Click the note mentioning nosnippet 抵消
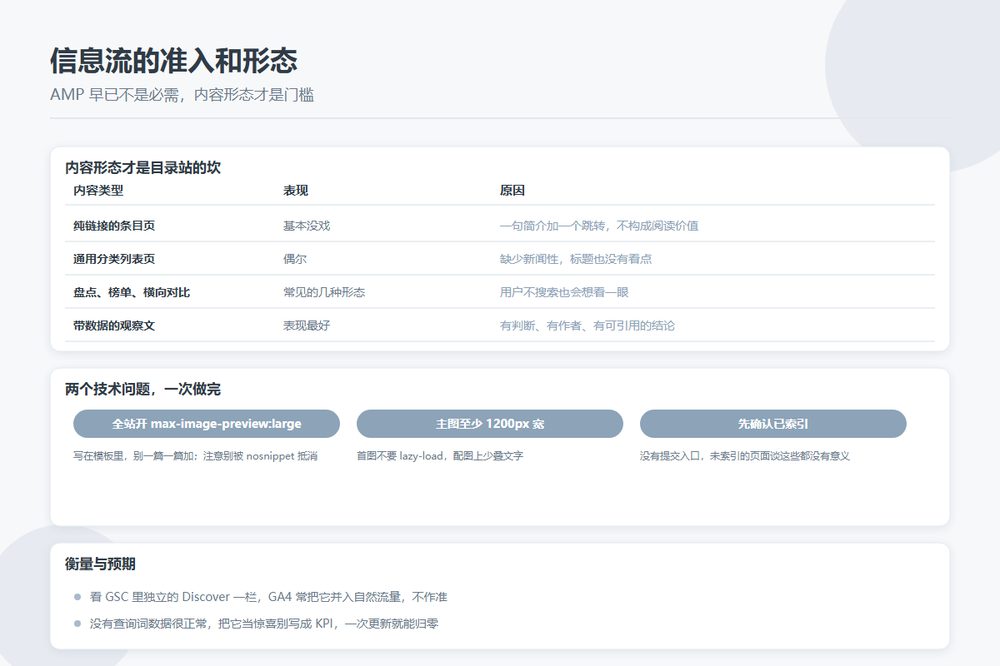 coord(195,456)
